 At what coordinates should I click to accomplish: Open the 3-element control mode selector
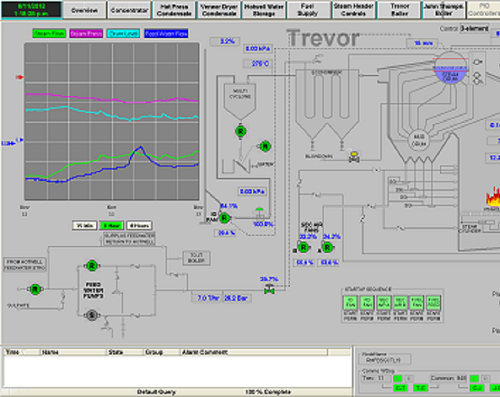coord(474,29)
